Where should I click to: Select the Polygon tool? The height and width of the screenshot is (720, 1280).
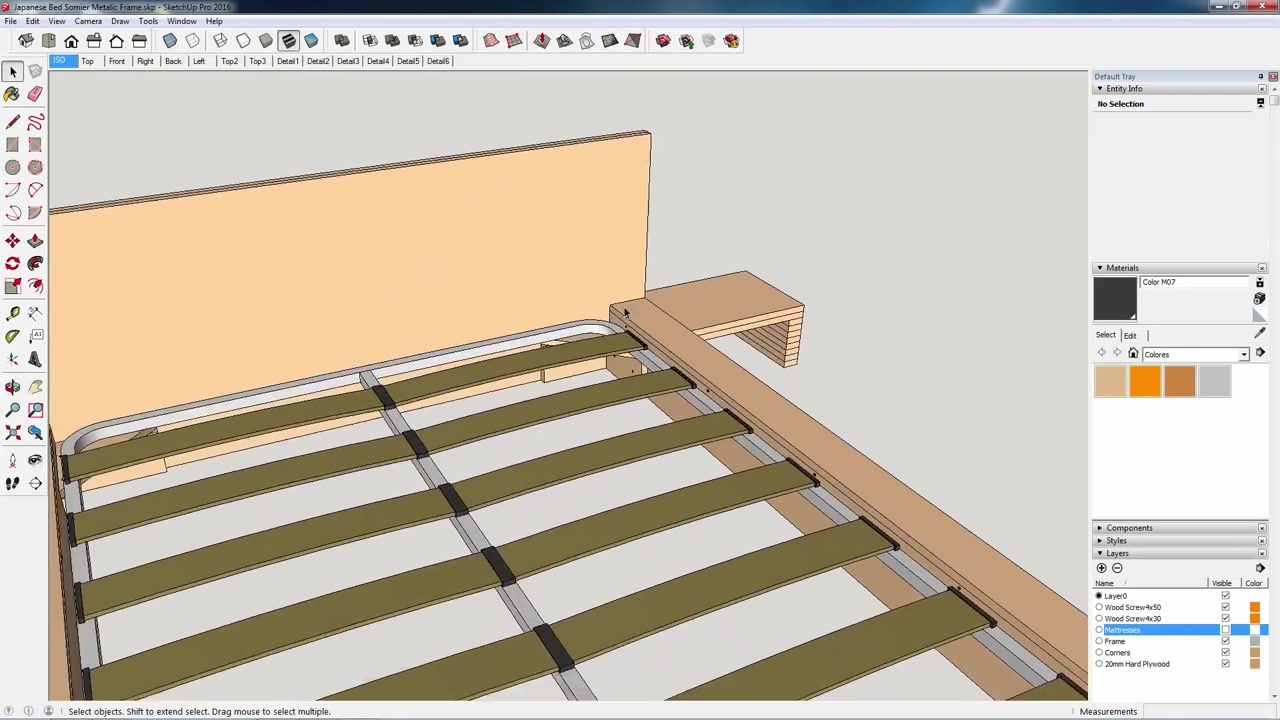pos(35,168)
